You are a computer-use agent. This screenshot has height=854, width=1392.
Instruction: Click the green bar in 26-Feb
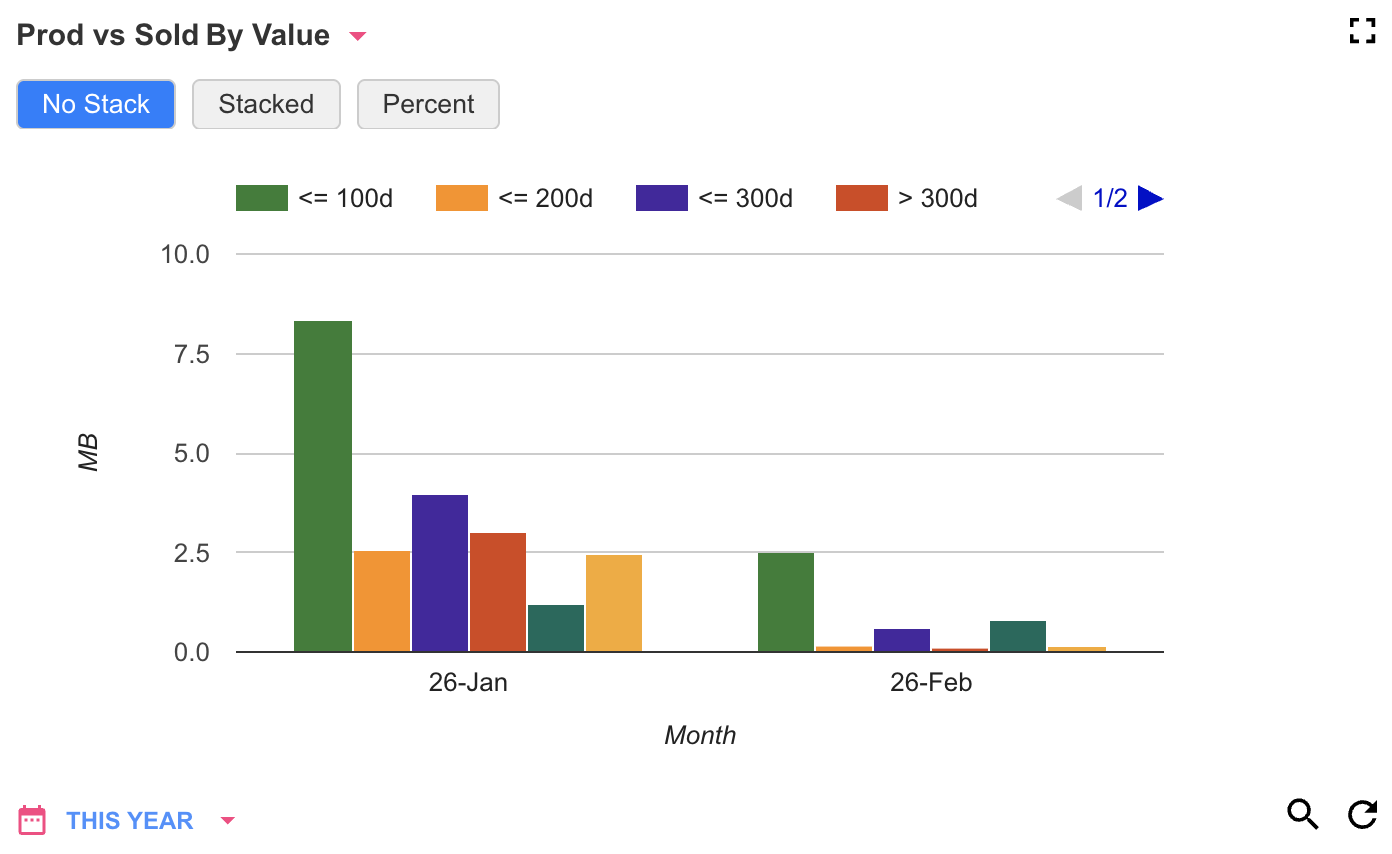(x=785, y=602)
